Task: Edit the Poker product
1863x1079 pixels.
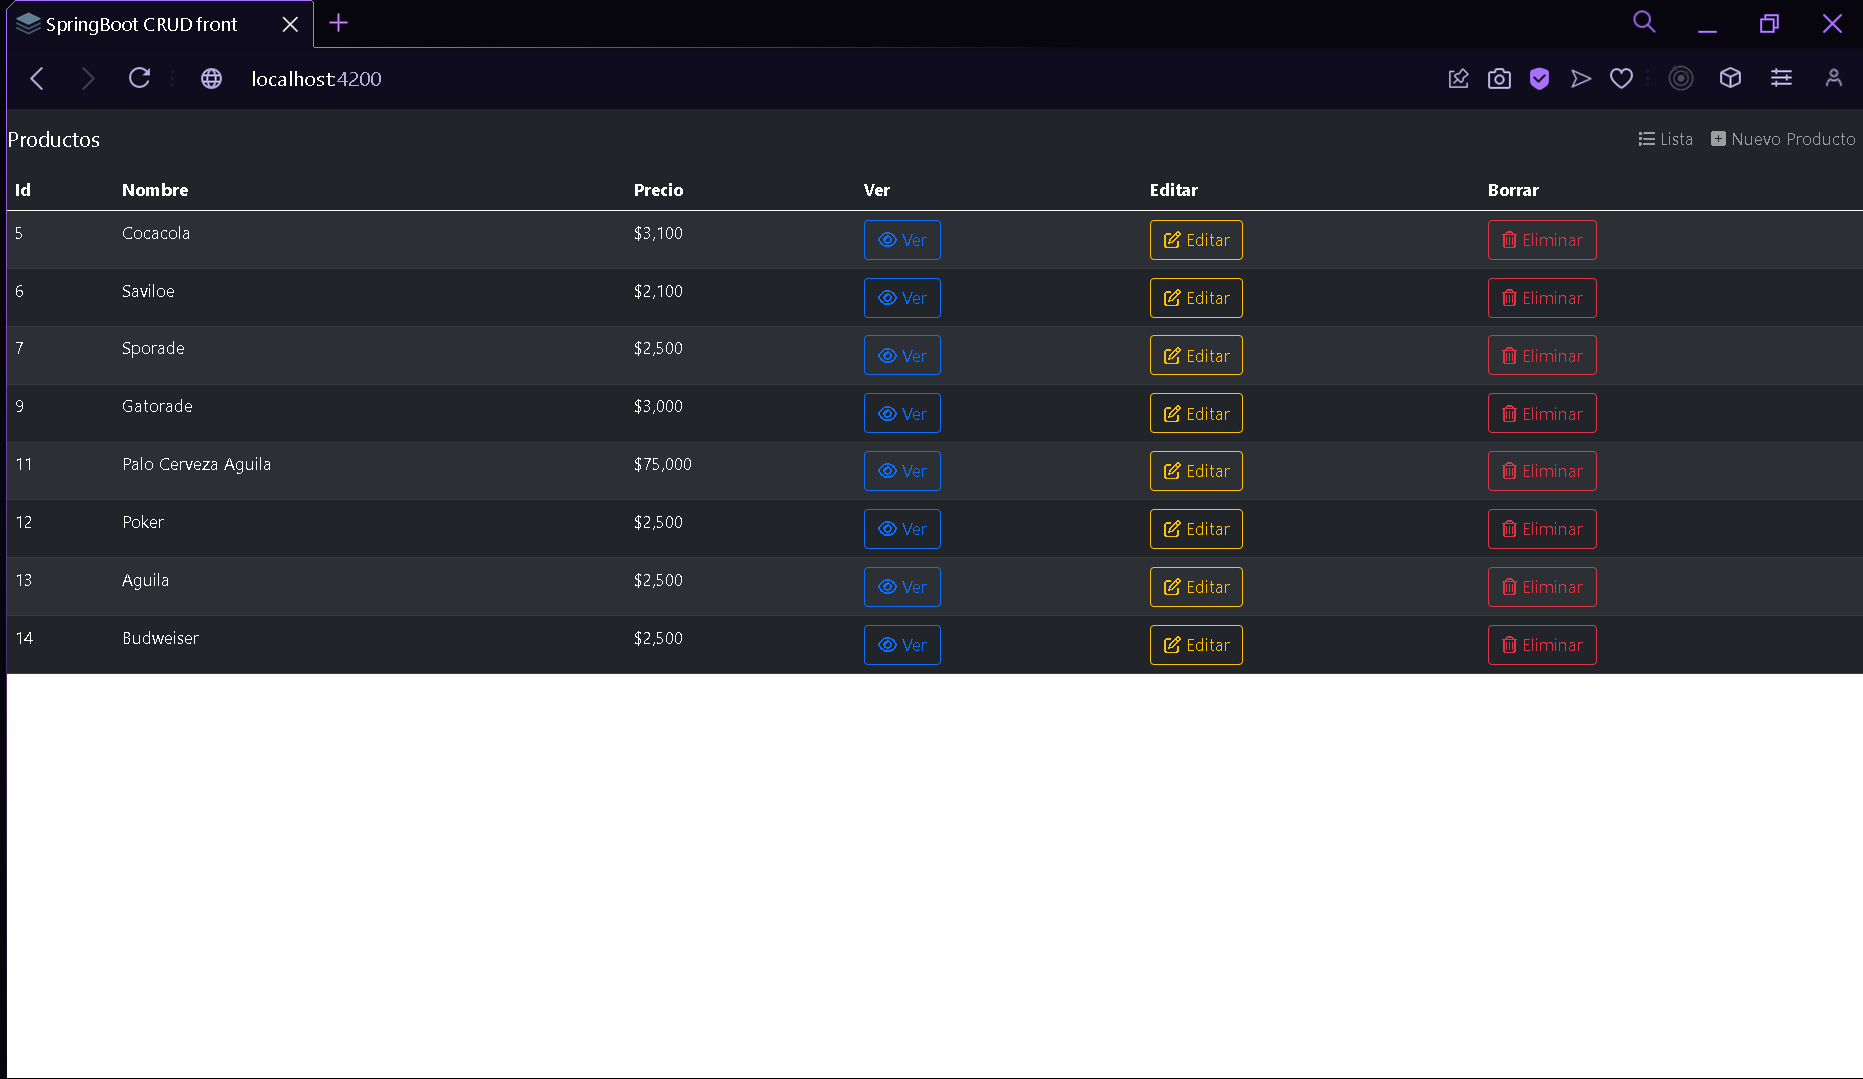Action: [1196, 529]
